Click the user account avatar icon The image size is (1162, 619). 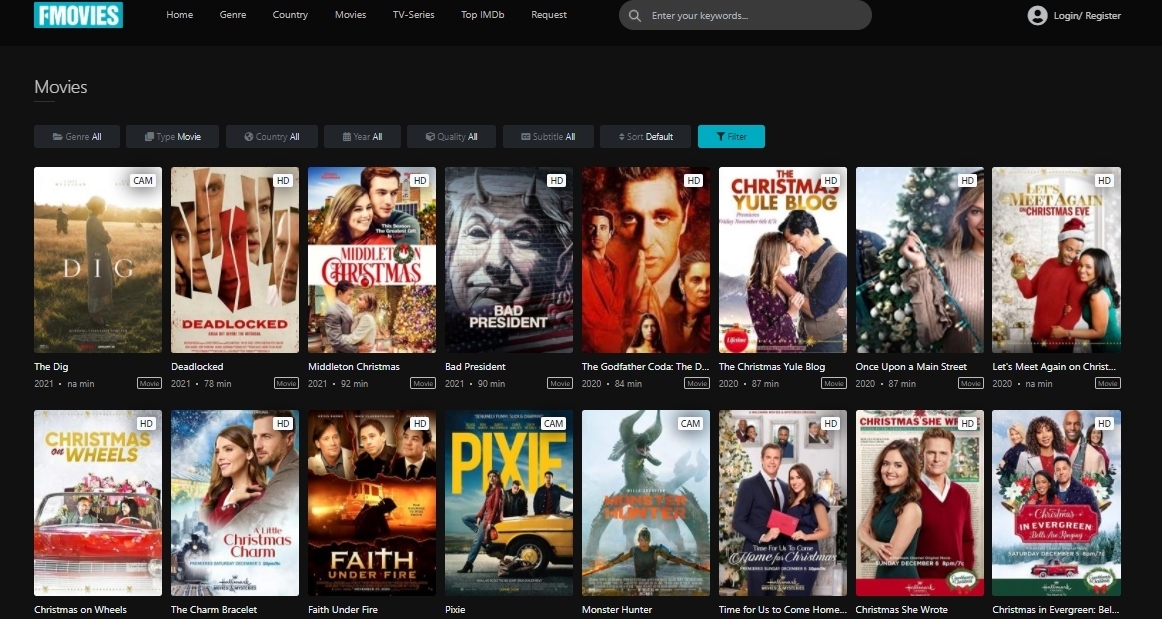1038,15
